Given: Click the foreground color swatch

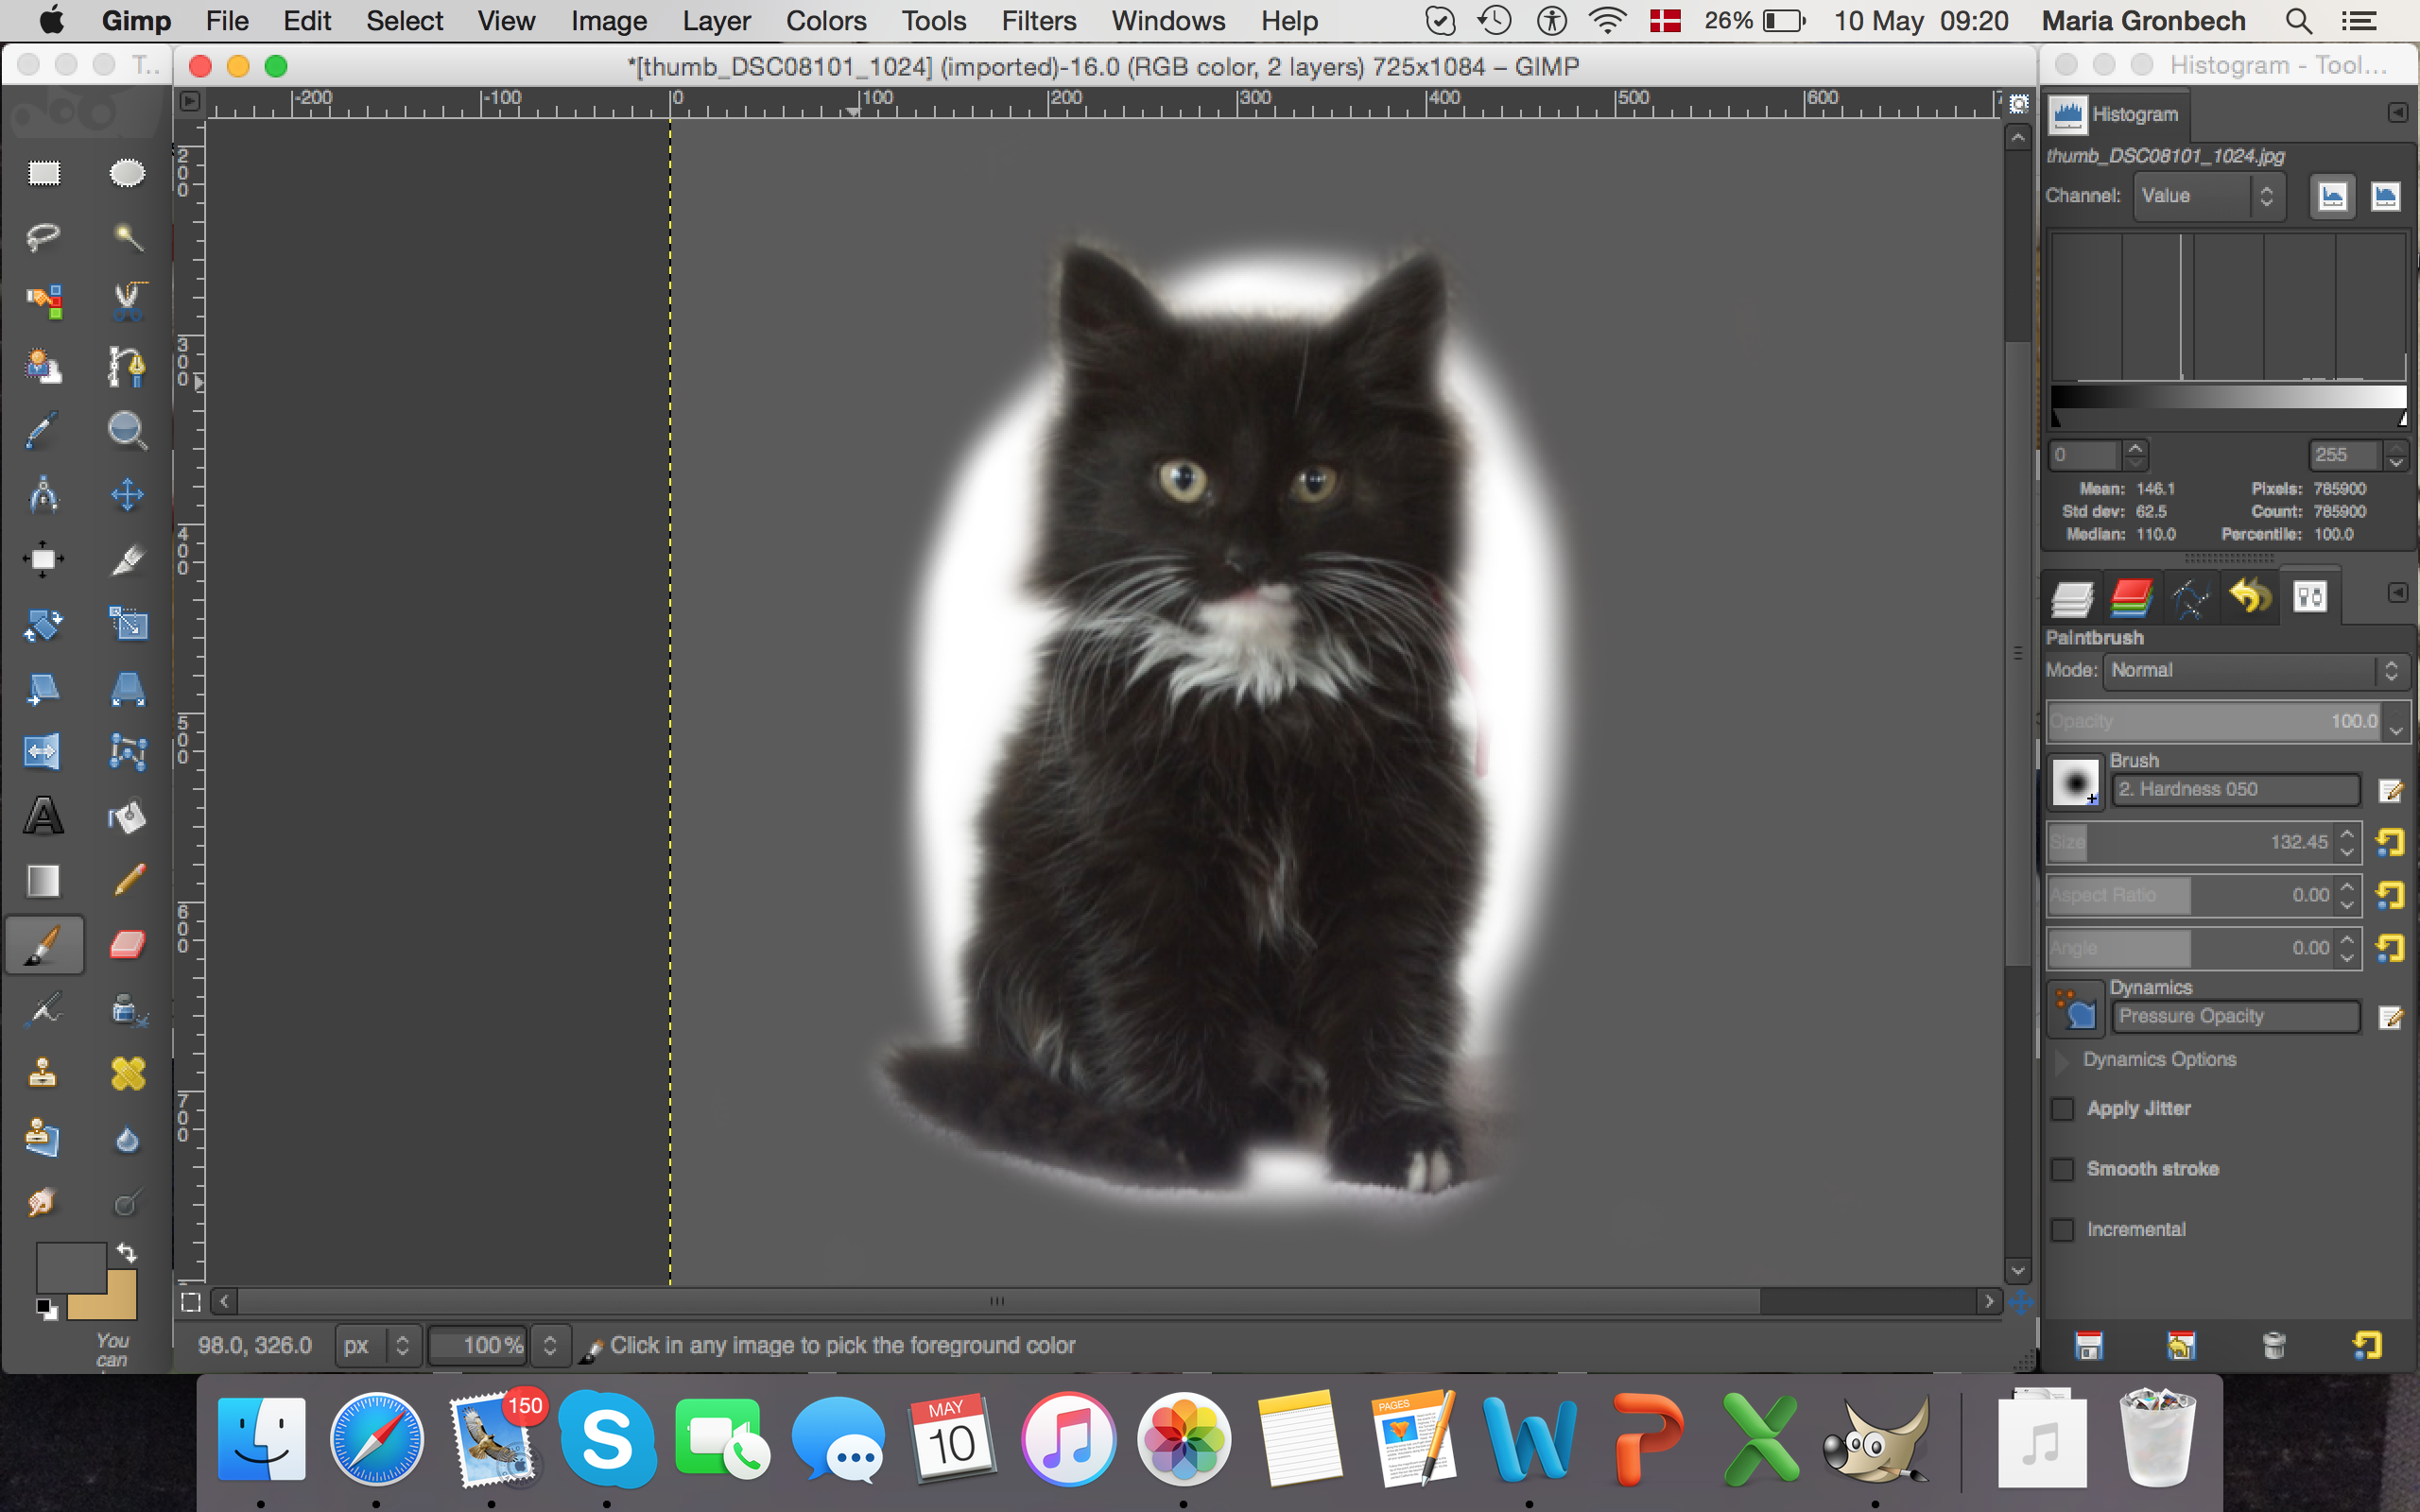Looking at the screenshot, I should 70,1268.
